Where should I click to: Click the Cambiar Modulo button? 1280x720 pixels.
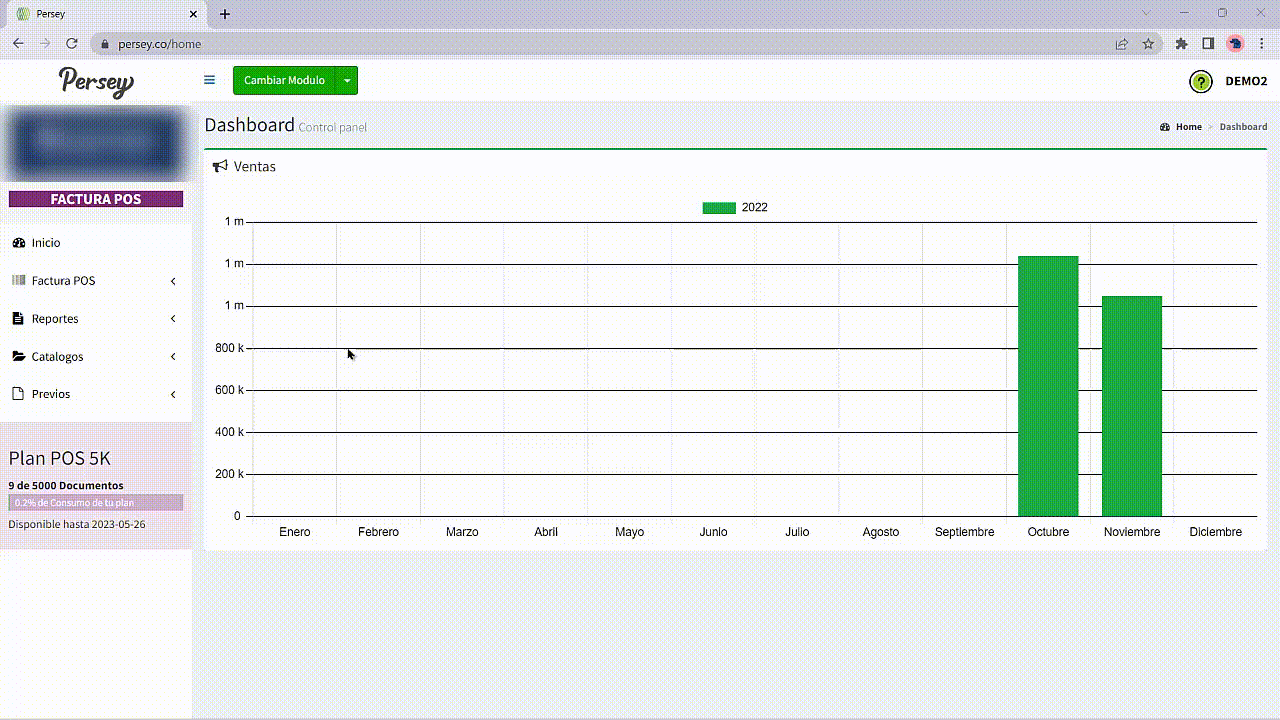pyautogui.click(x=284, y=81)
